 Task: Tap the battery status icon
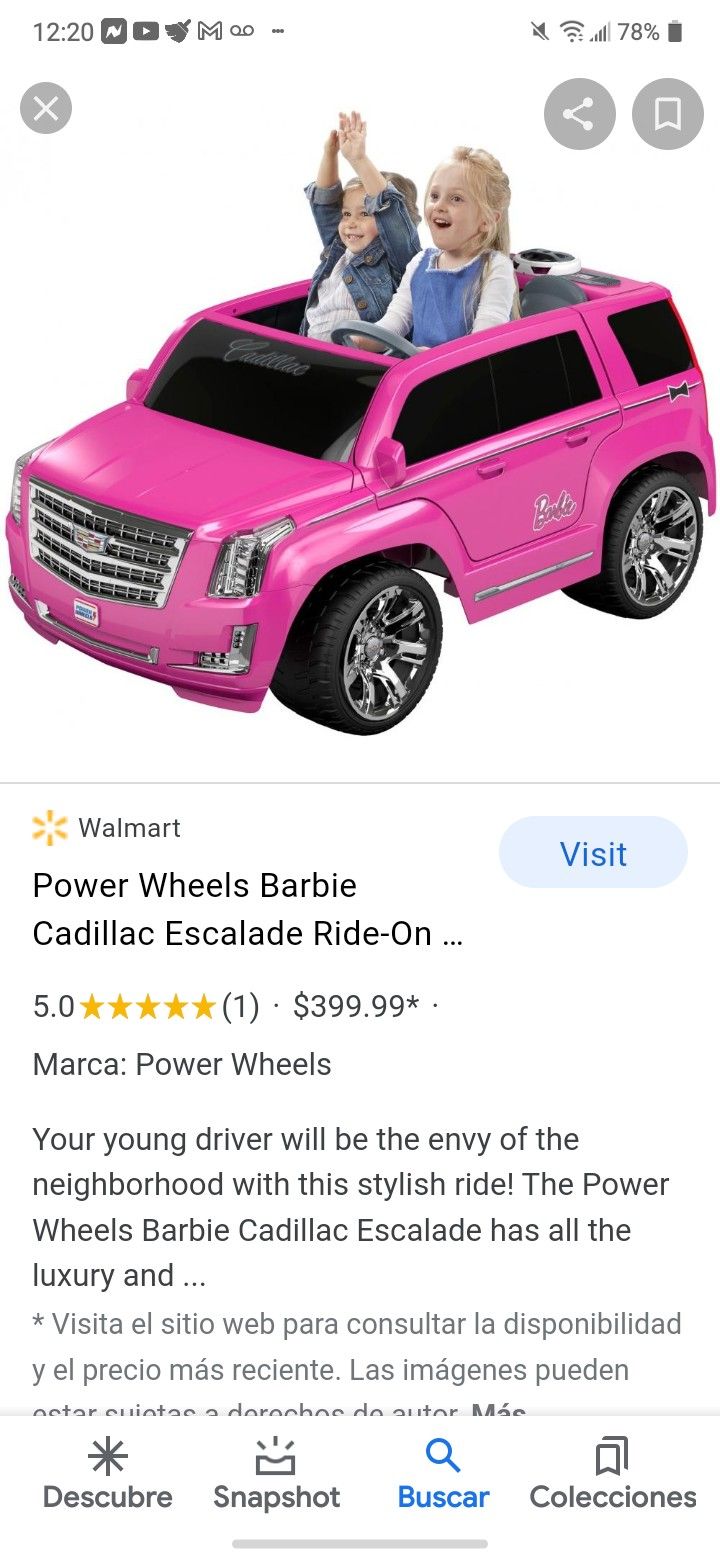[x=675, y=32]
